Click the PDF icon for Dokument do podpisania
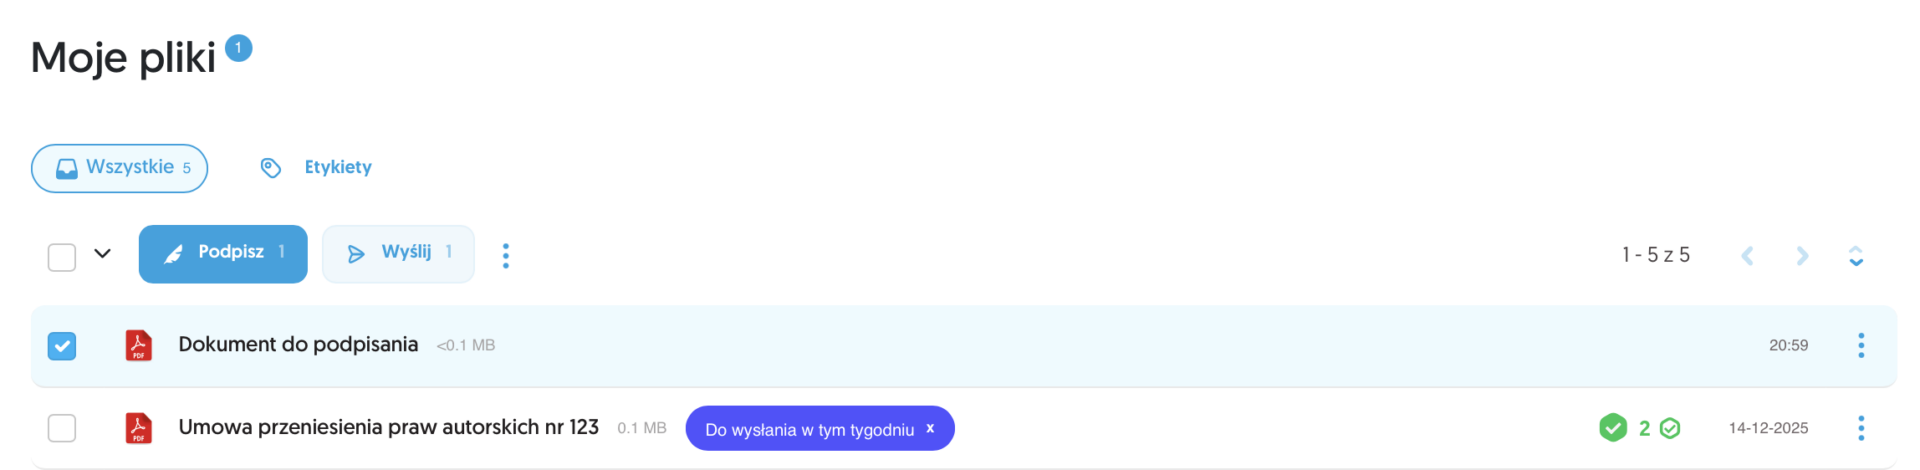 click(138, 345)
